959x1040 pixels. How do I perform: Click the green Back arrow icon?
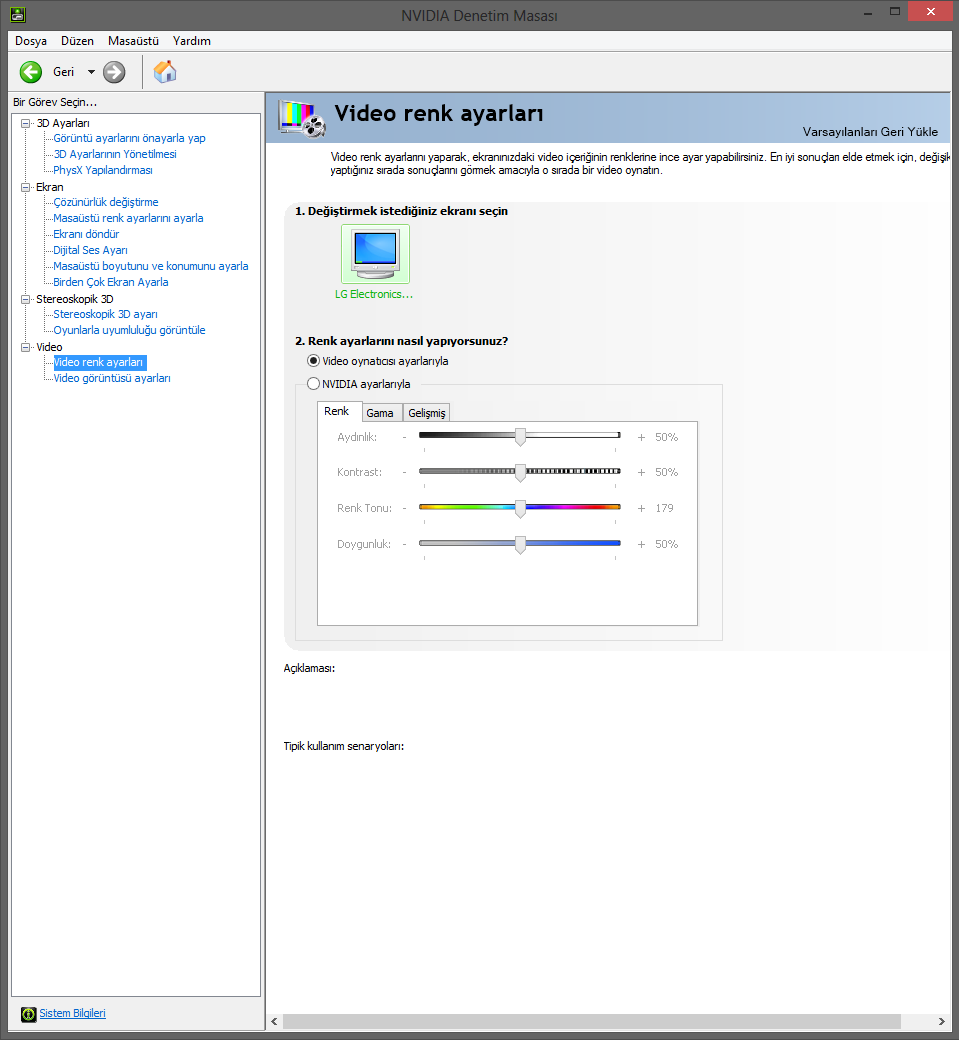pos(31,72)
